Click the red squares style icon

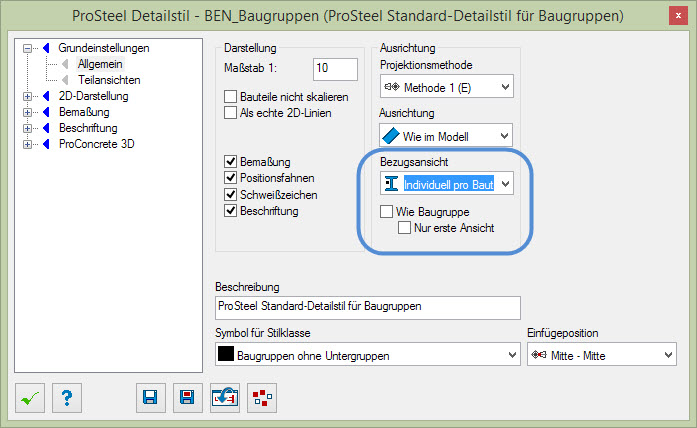(262, 398)
